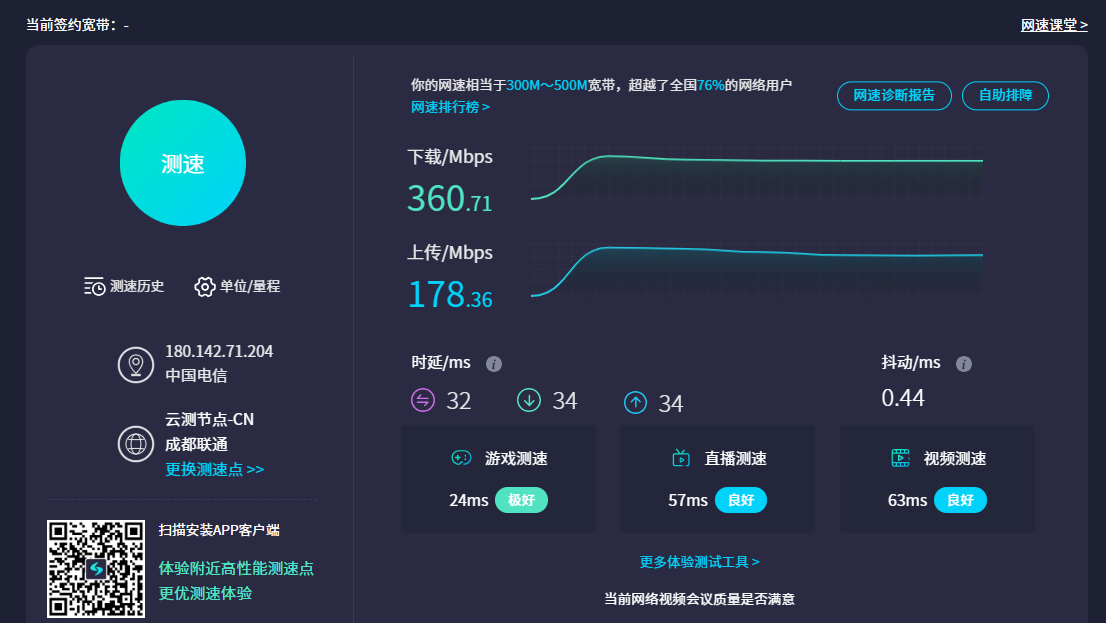
Task: Click the 良好 badge beside 57ms
Action: 740,500
